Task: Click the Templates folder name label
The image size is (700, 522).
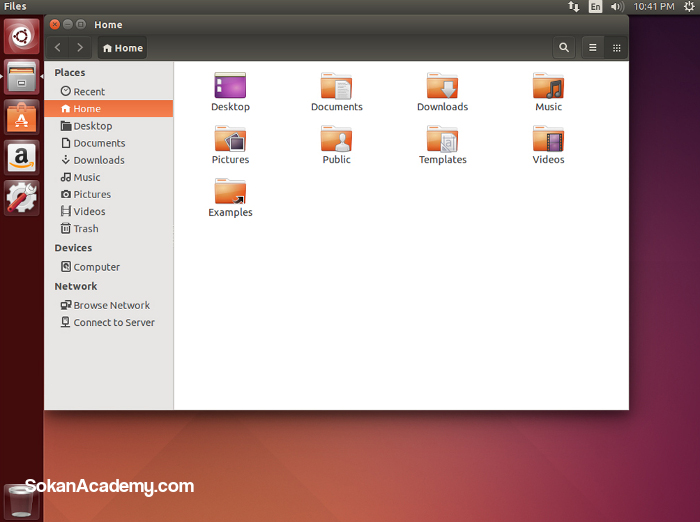Action: (x=442, y=159)
